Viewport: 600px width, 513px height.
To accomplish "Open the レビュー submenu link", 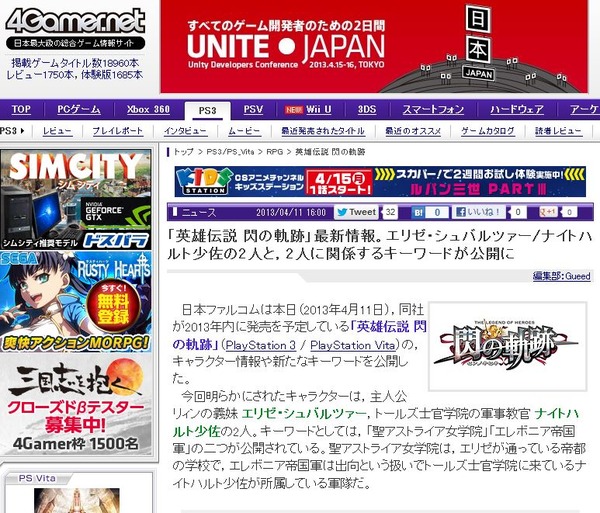I will tap(57, 131).
